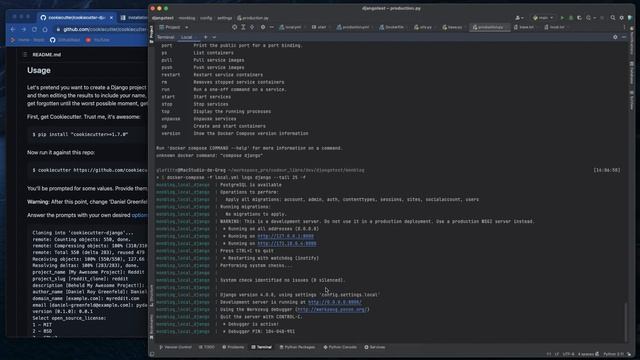640x360 pixels.
Task: Open Project panel options gear icon
Action: pyautogui.click(x=263, y=27)
